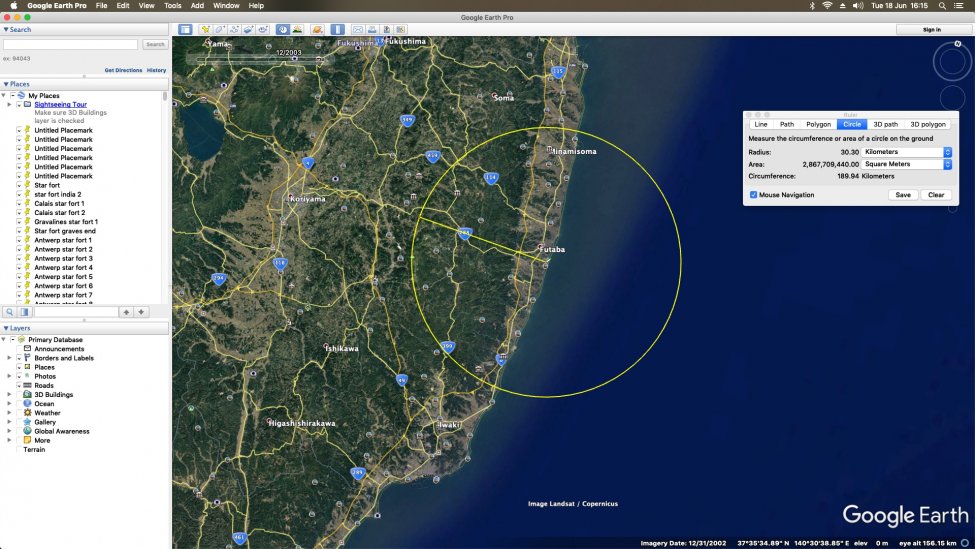Toggle the Borders and Labels layer checkbox
975x549 pixels.
coord(19,358)
